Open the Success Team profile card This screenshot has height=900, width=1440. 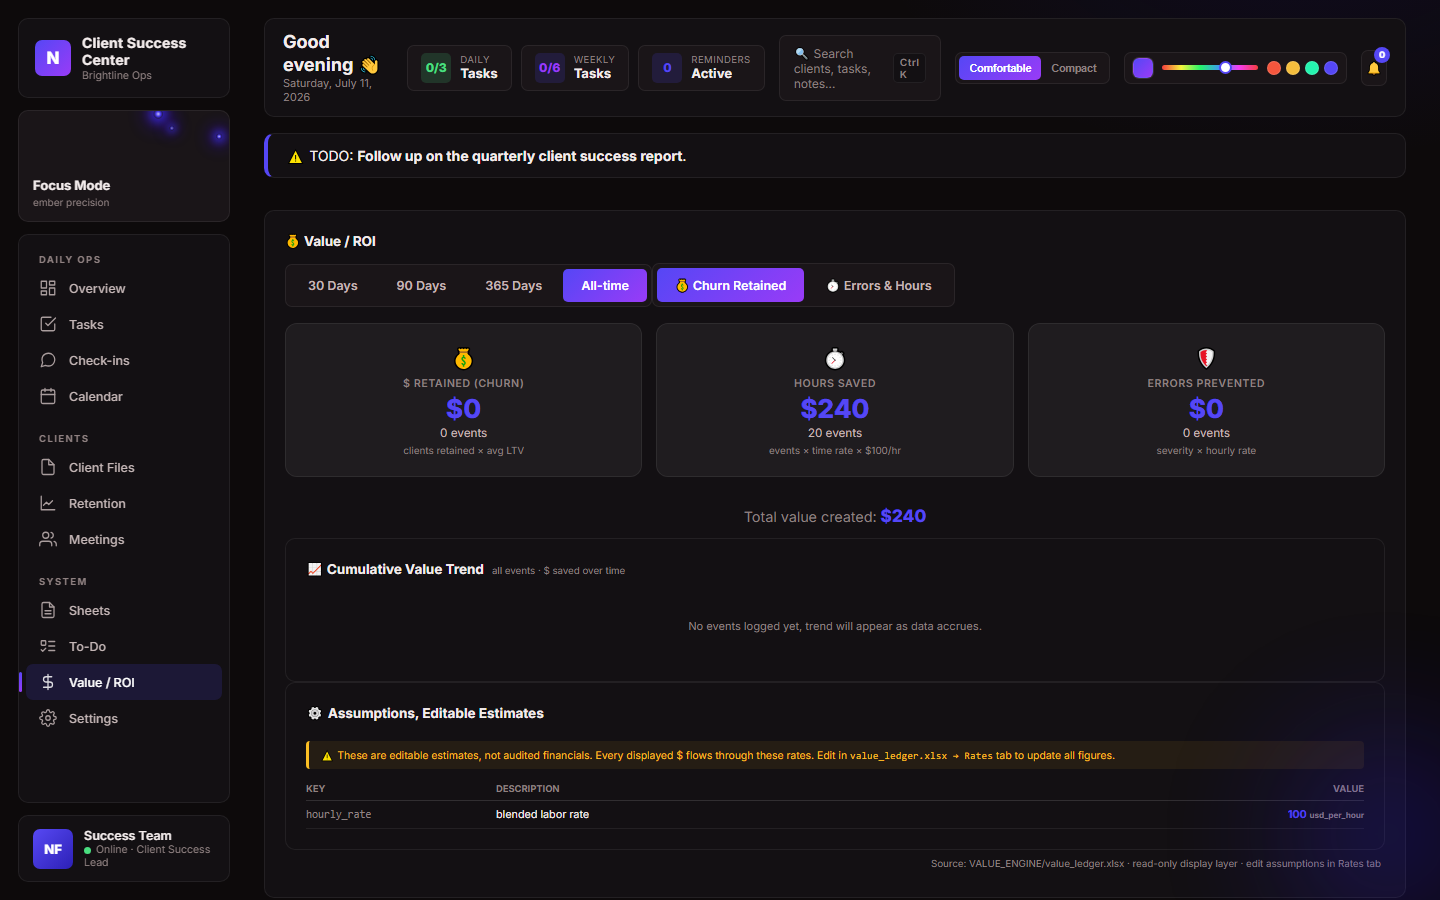(124, 849)
